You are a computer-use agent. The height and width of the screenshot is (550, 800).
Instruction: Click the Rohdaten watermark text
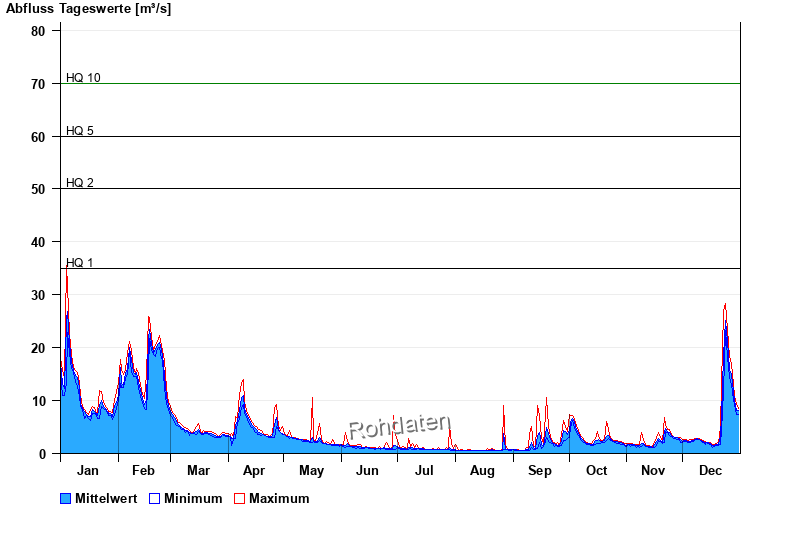pos(399,427)
